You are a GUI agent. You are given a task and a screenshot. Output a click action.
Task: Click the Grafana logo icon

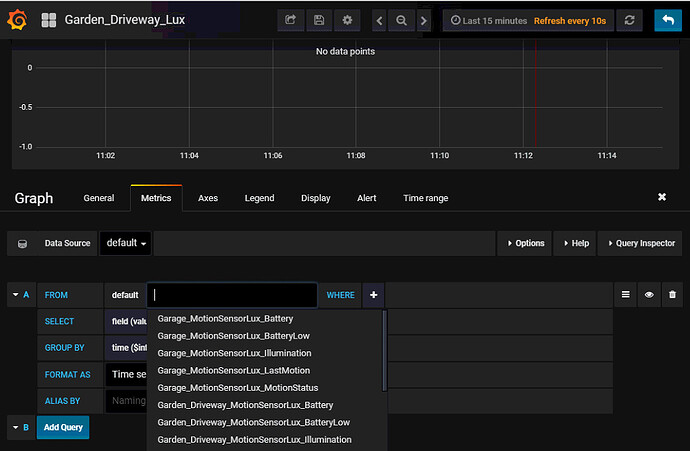(x=17, y=20)
